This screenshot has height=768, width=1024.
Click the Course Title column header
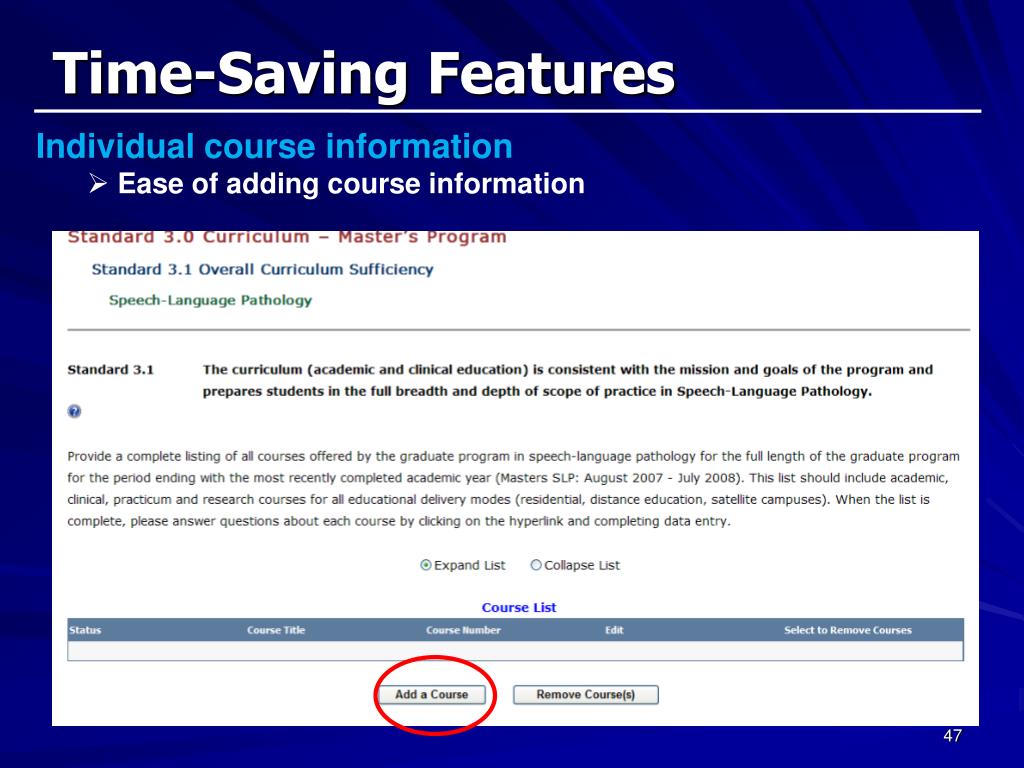(276, 630)
